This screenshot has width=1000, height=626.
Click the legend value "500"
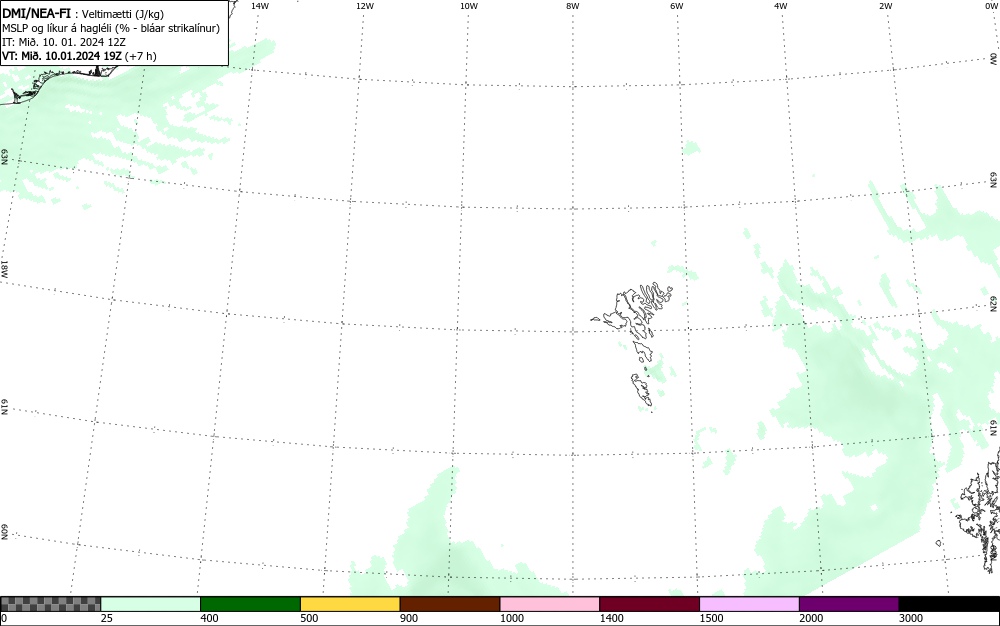[x=309, y=618]
